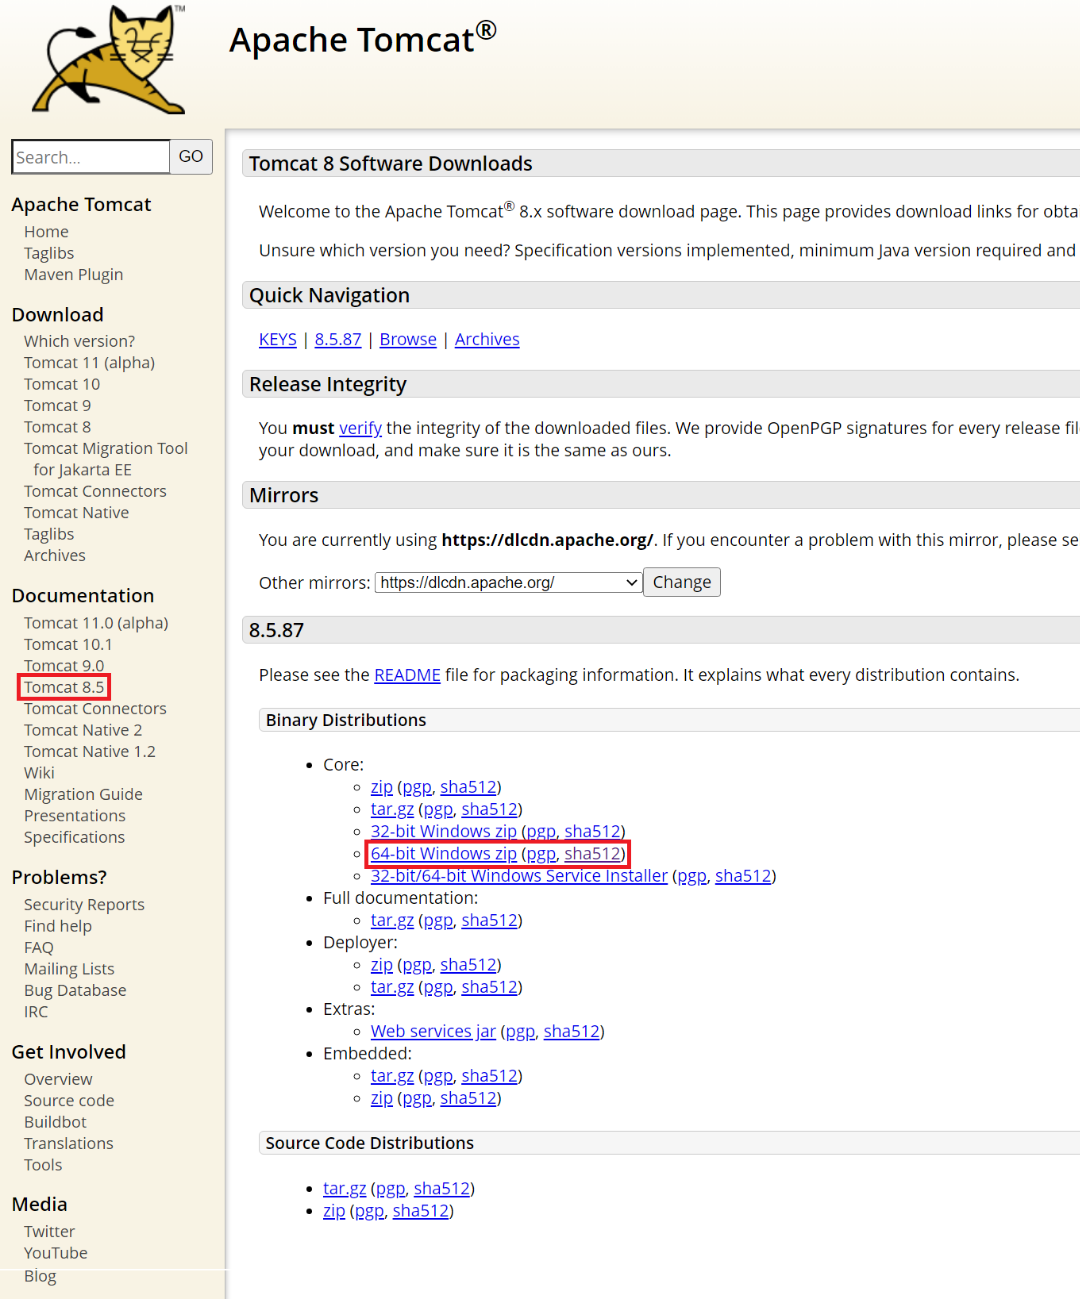
Task: Open the Twitter media link
Action: tap(49, 1232)
